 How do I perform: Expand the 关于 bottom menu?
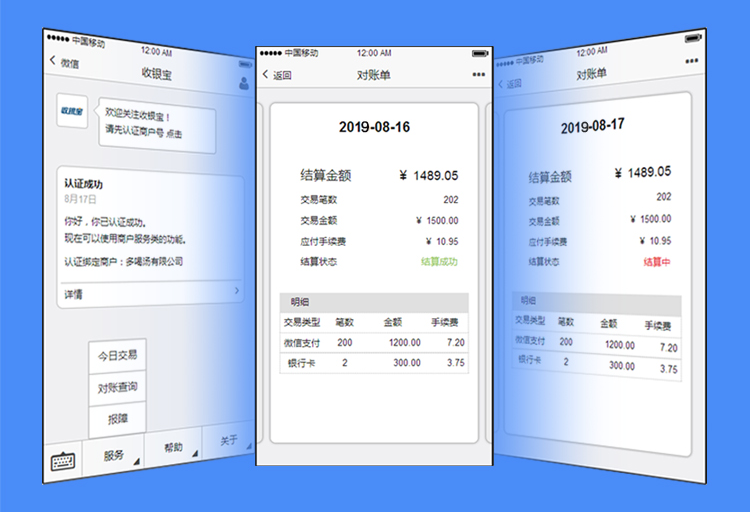pyautogui.click(x=227, y=441)
